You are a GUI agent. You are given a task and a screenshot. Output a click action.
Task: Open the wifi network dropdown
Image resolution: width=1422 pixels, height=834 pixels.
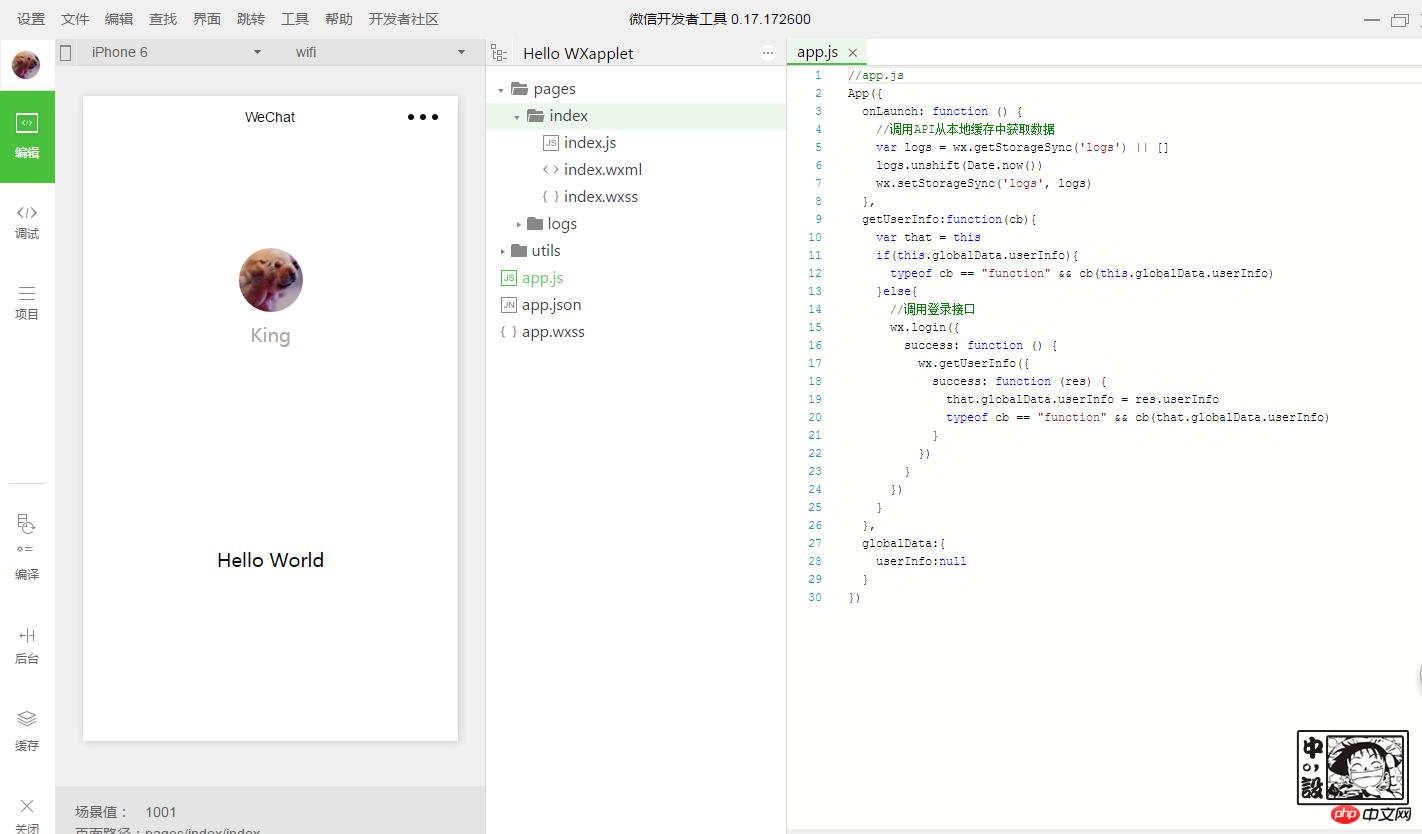(380, 52)
